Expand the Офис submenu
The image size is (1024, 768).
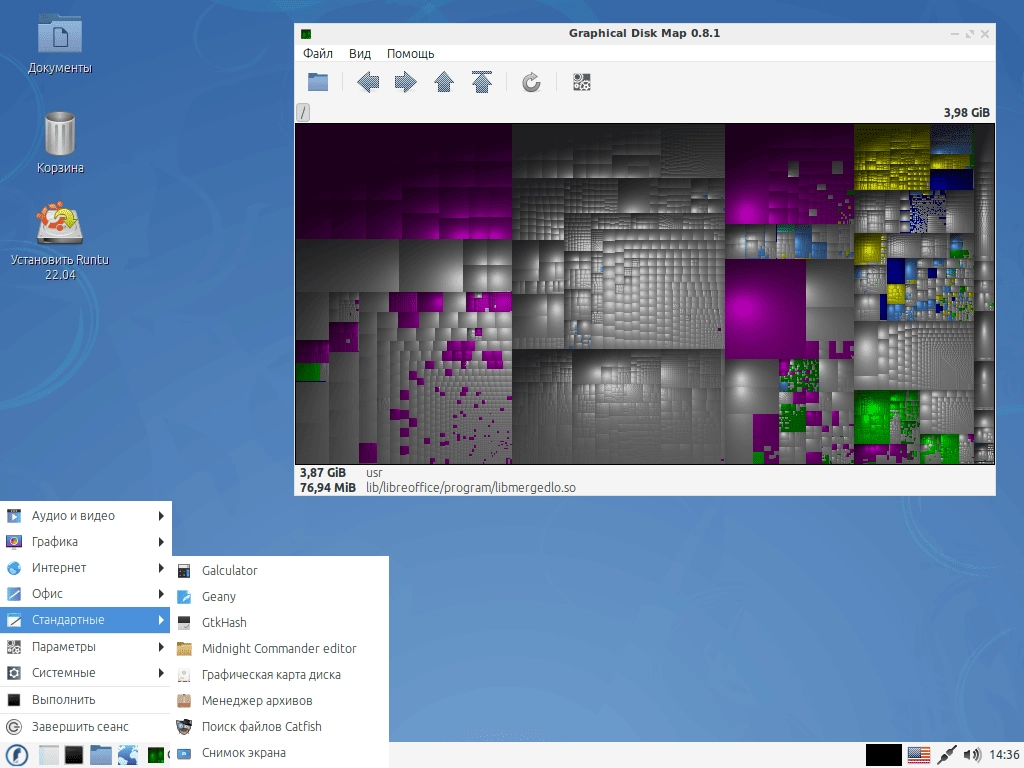click(x=85, y=594)
